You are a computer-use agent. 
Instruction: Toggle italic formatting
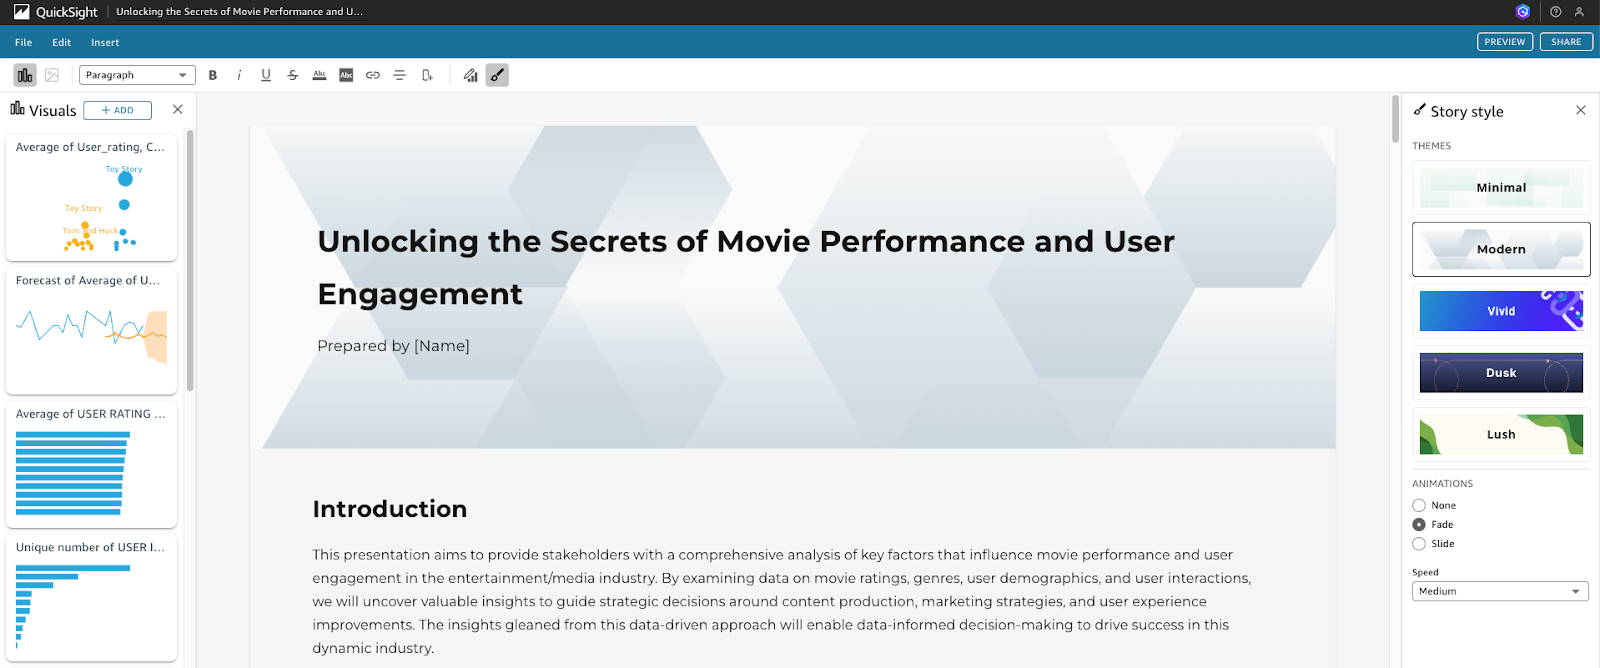[239, 75]
